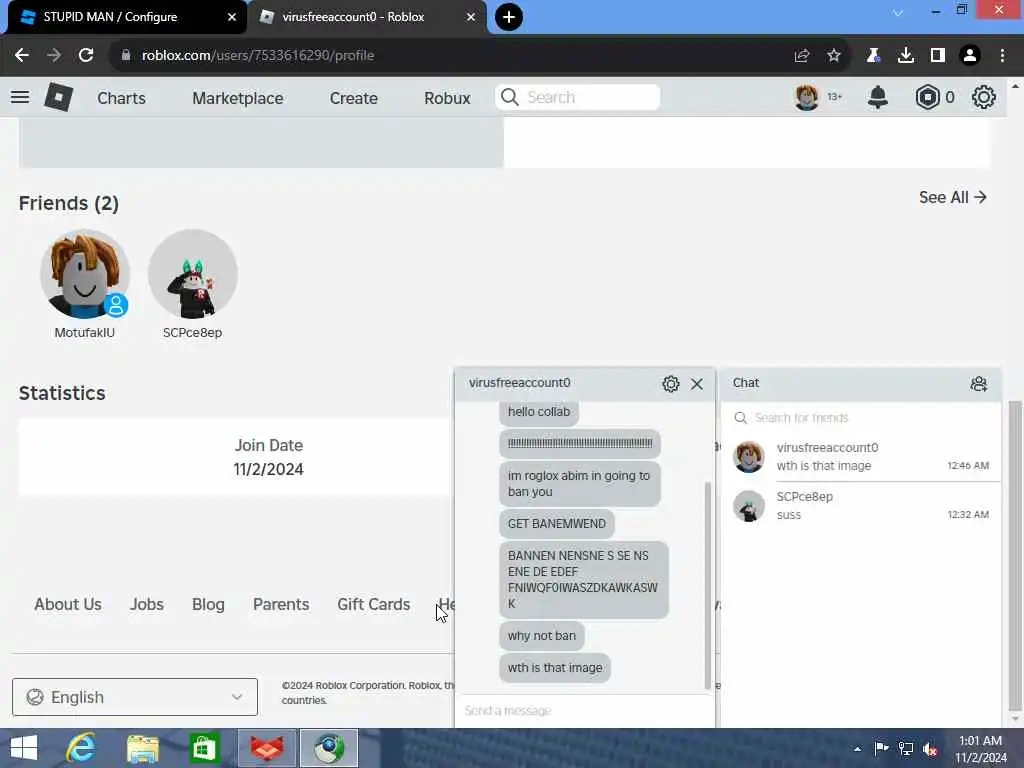The width and height of the screenshot is (1024, 768).
Task: Click the virusfreeaccount0 chat window title
Action: click(520, 383)
